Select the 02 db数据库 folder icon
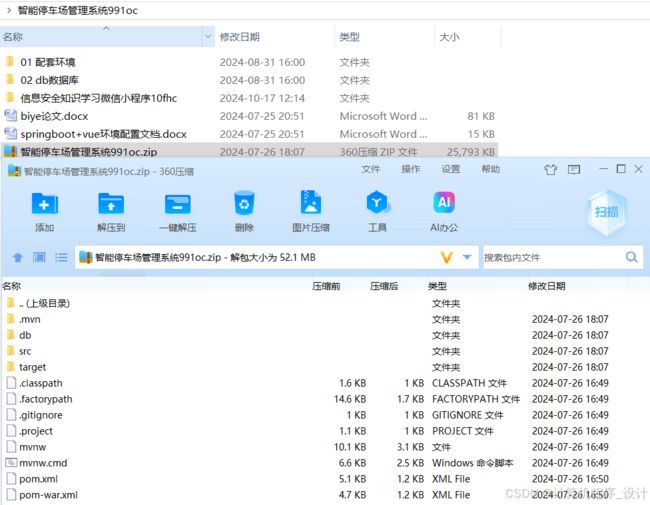650x505 pixels. point(10,80)
